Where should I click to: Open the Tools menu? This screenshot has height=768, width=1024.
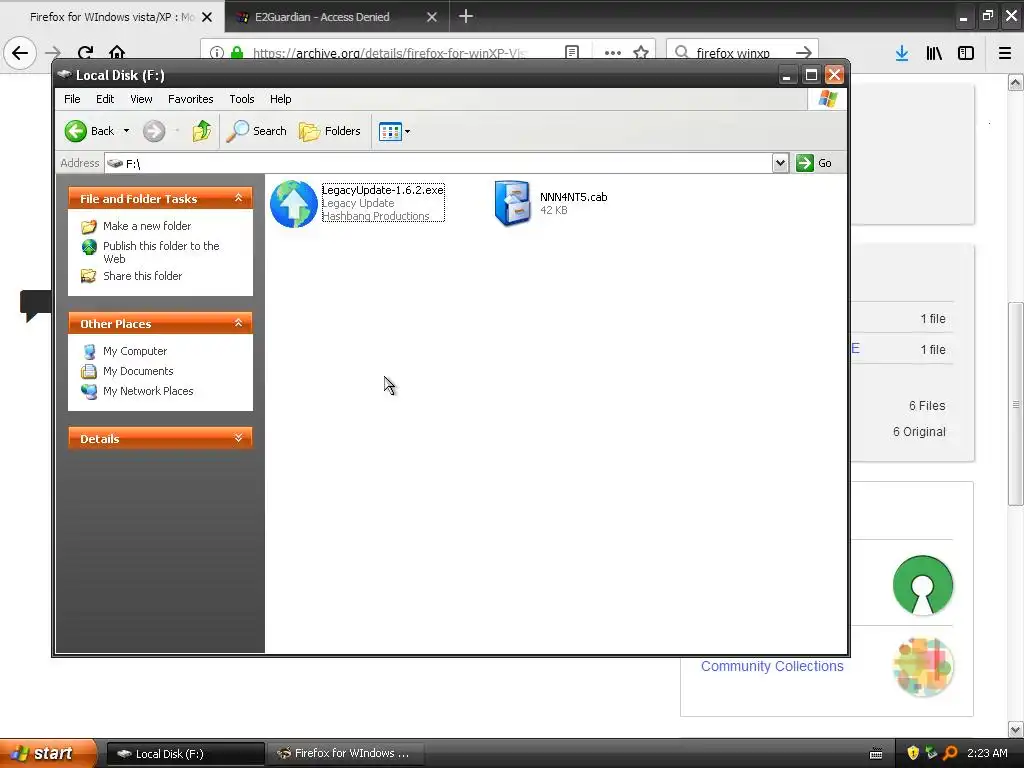click(242, 99)
